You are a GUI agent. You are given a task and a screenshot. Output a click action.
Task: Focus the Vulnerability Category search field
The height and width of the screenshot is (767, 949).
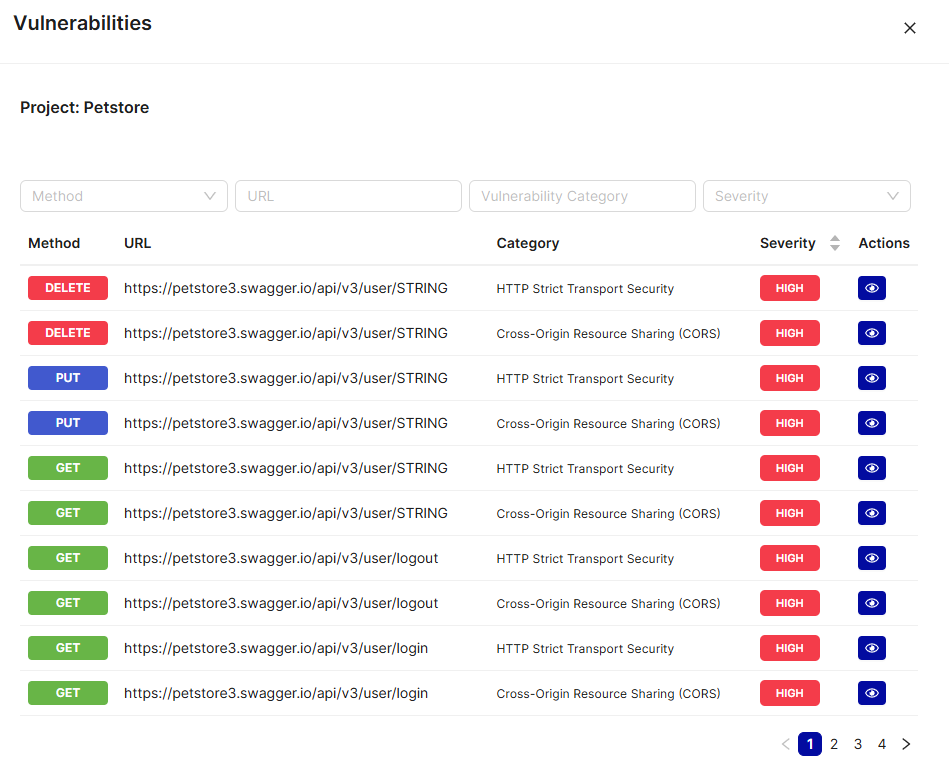pyautogui.click(x=582, y=196)
